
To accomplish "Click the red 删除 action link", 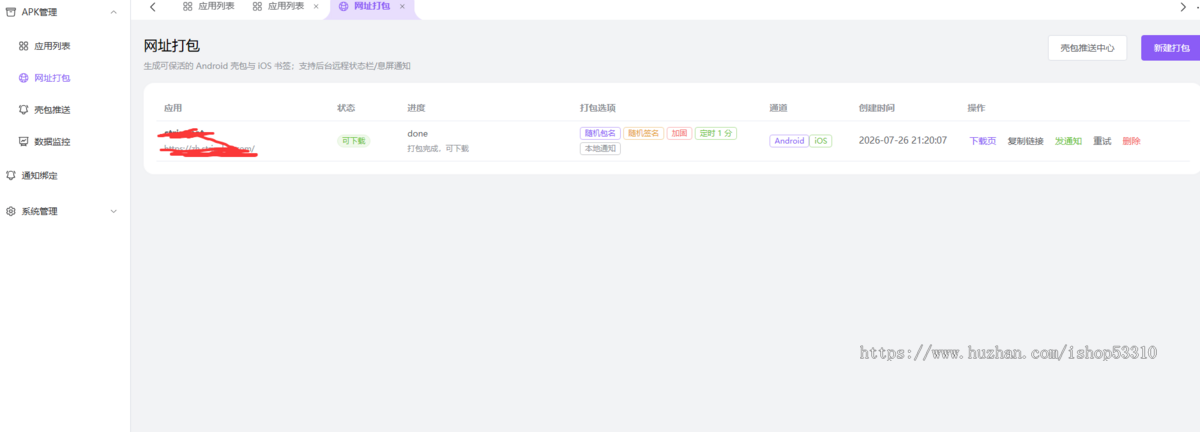I will (1131, 141).
